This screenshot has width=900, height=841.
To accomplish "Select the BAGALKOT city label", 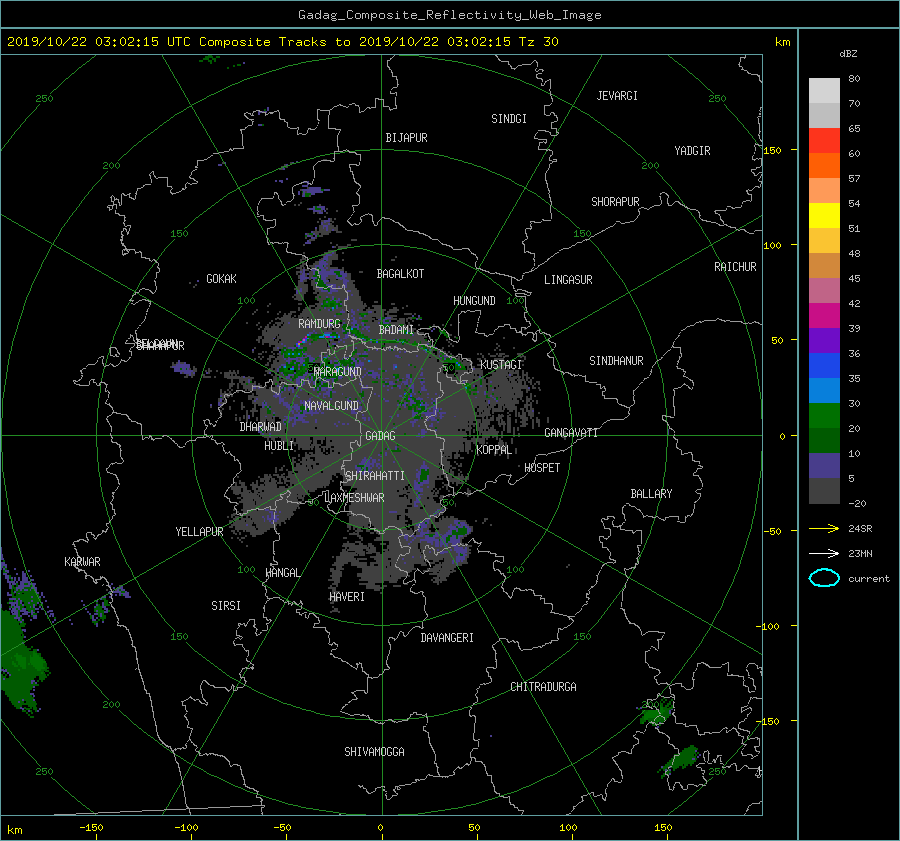I will click(x=400, y=274).
